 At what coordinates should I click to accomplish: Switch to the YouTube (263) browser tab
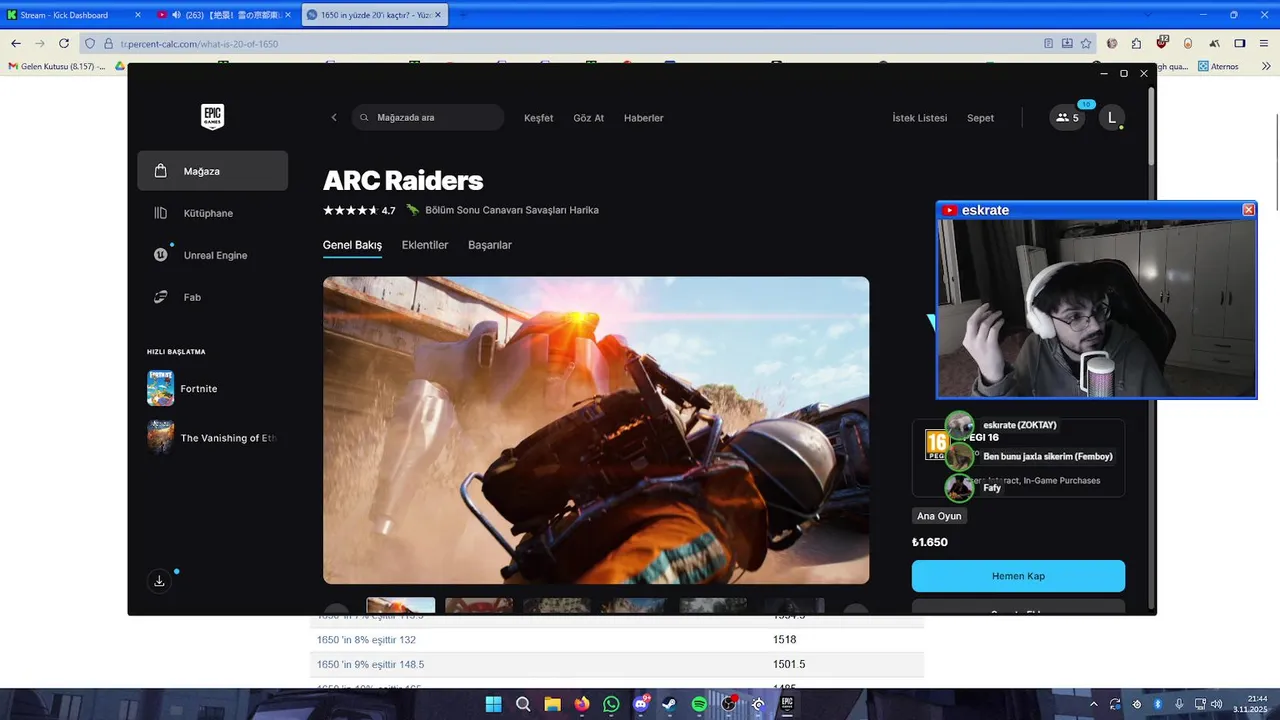(224, 15)
